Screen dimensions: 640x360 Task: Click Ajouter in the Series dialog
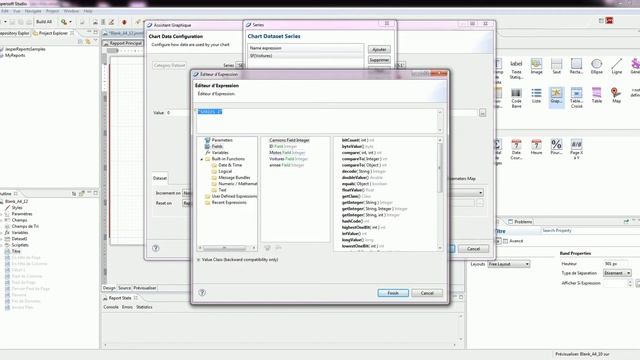tap(379, 49)
